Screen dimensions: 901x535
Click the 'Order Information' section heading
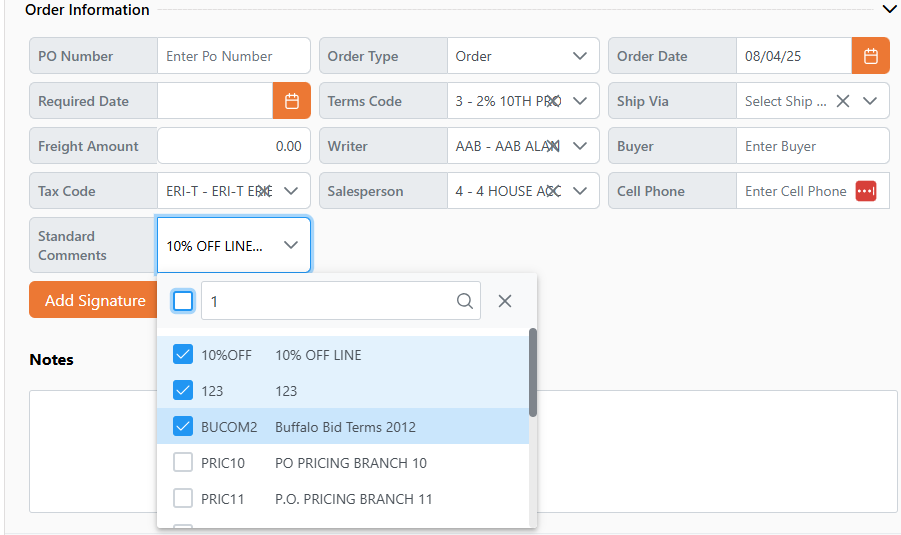pyautogui.click(x=87, y=10)
